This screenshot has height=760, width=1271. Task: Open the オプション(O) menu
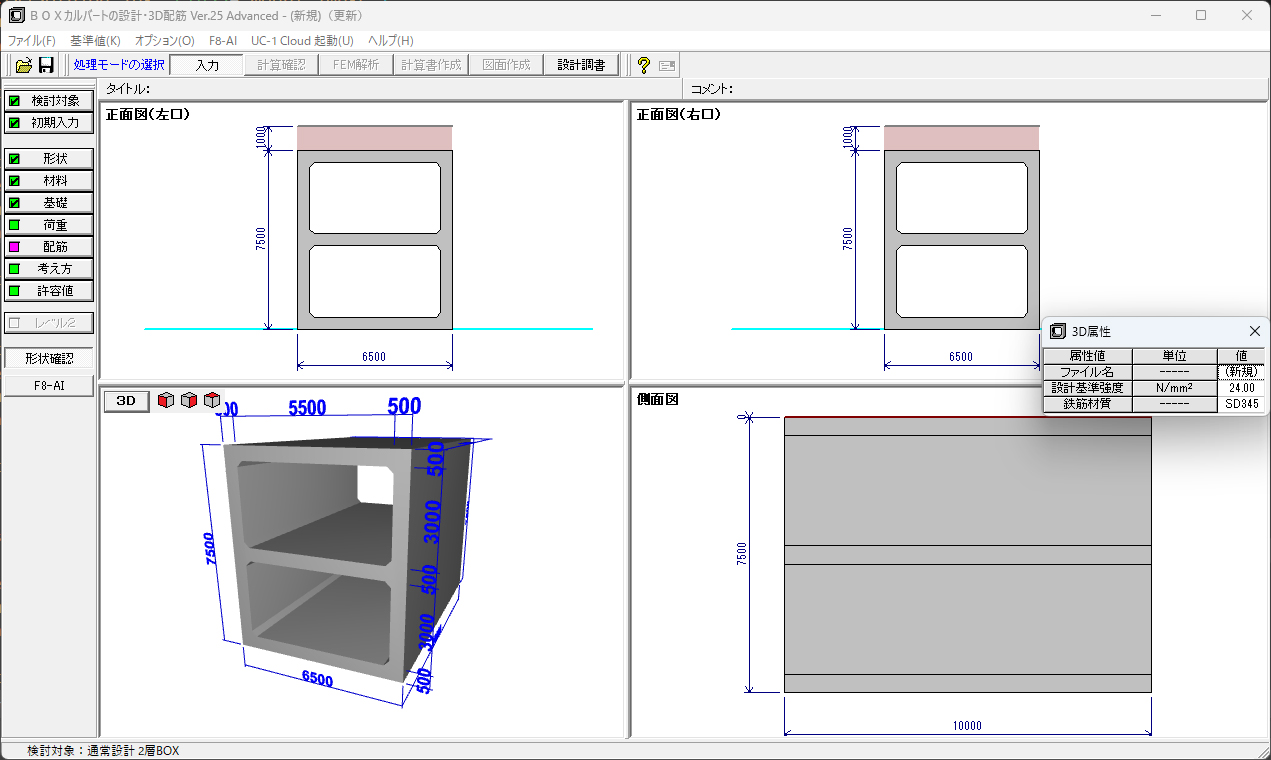[165, 41]
